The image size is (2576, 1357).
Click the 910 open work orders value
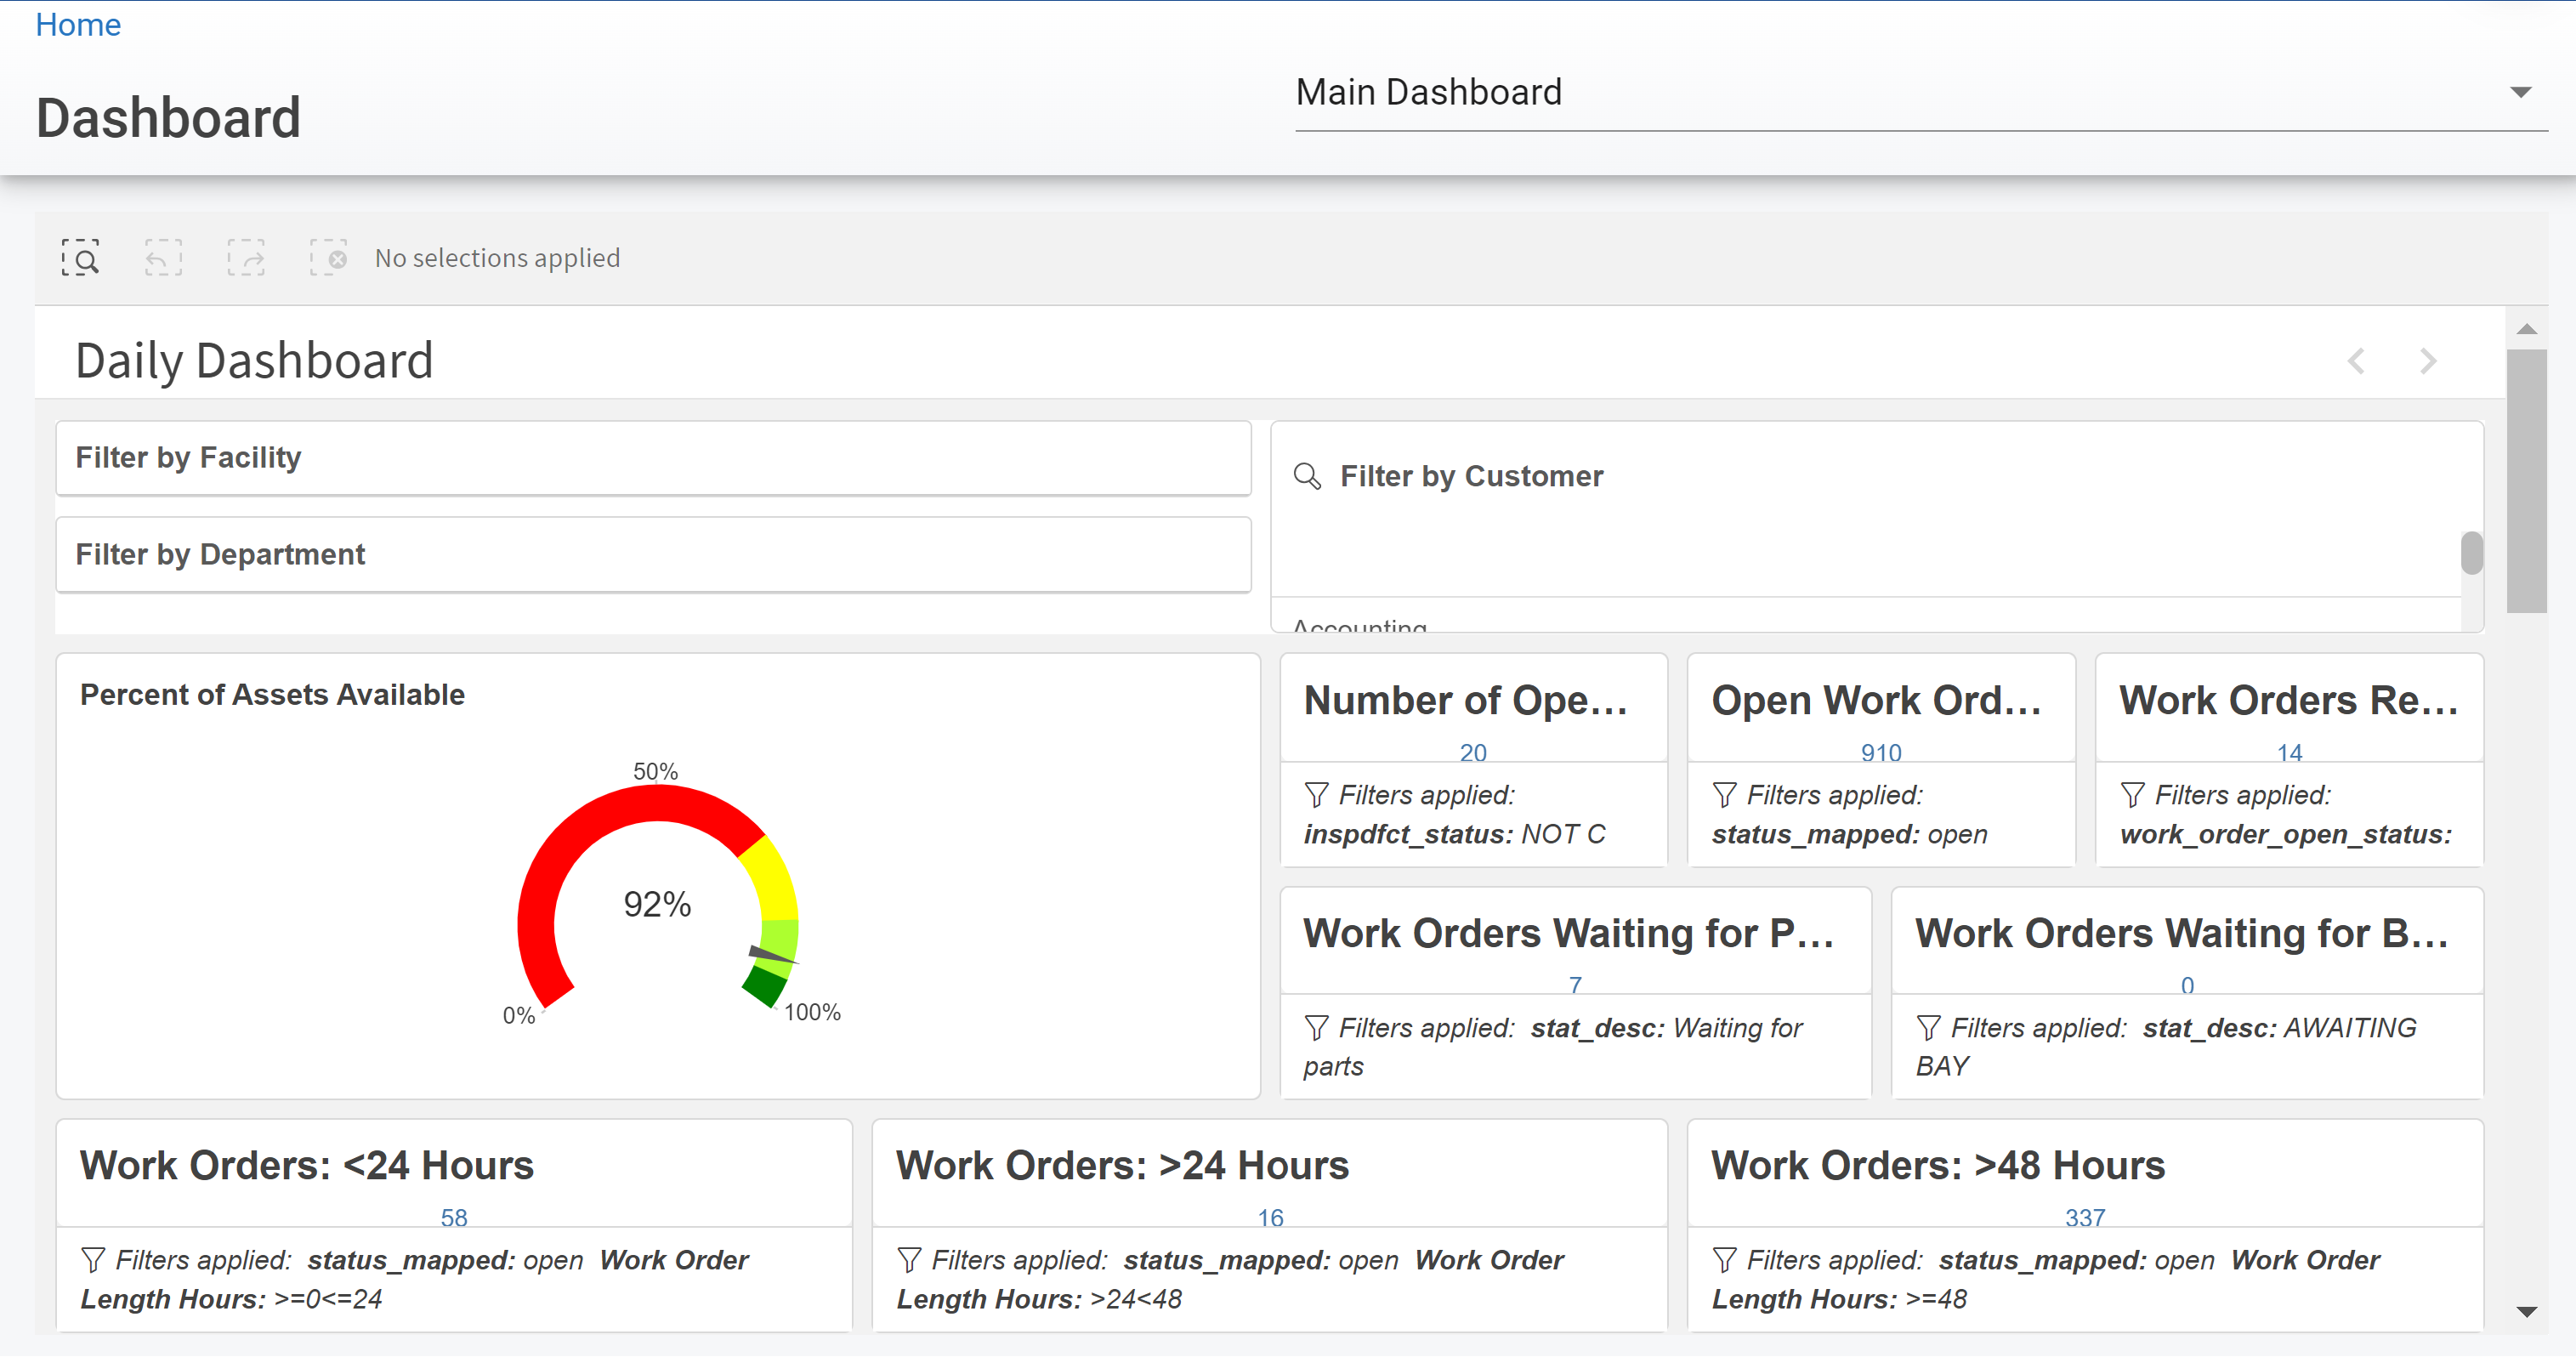point(1880,752)
